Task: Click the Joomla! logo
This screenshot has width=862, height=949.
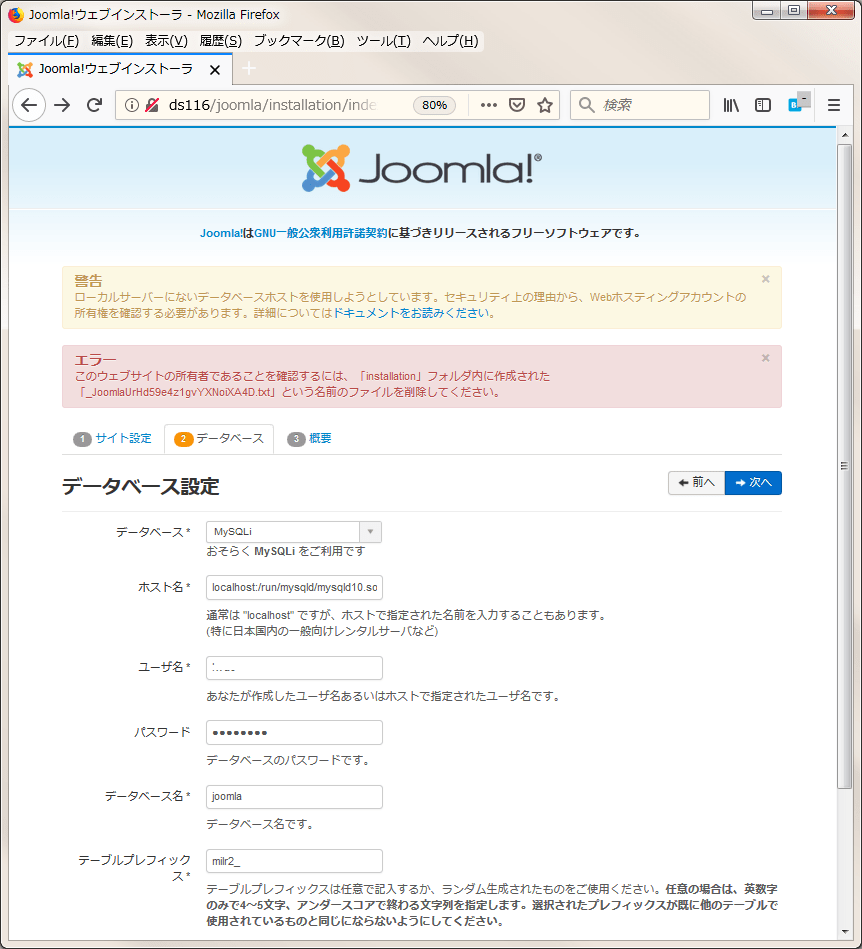Action: tap(422, 168)
